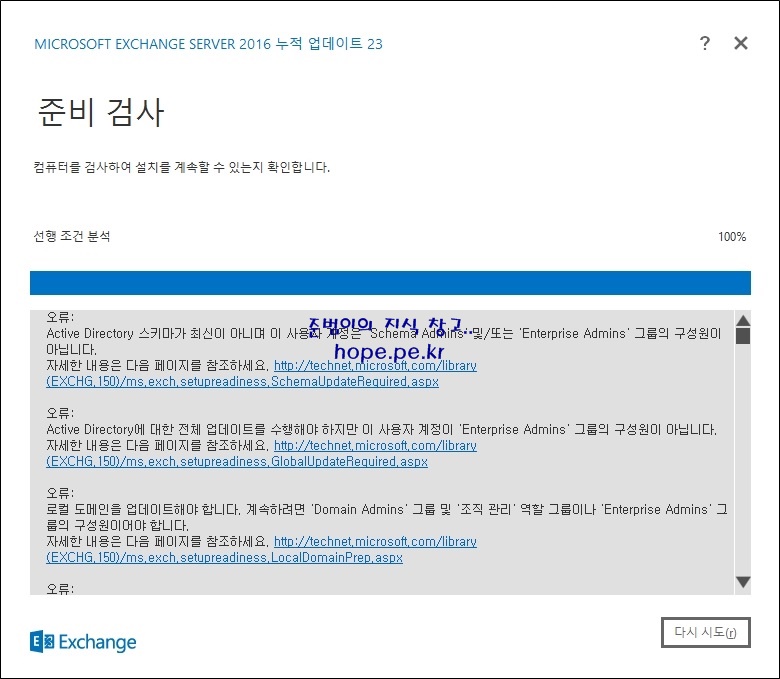Click the scrollbar down arrow in the error list
The image size is (780, 679).
[x=743, y=582]
